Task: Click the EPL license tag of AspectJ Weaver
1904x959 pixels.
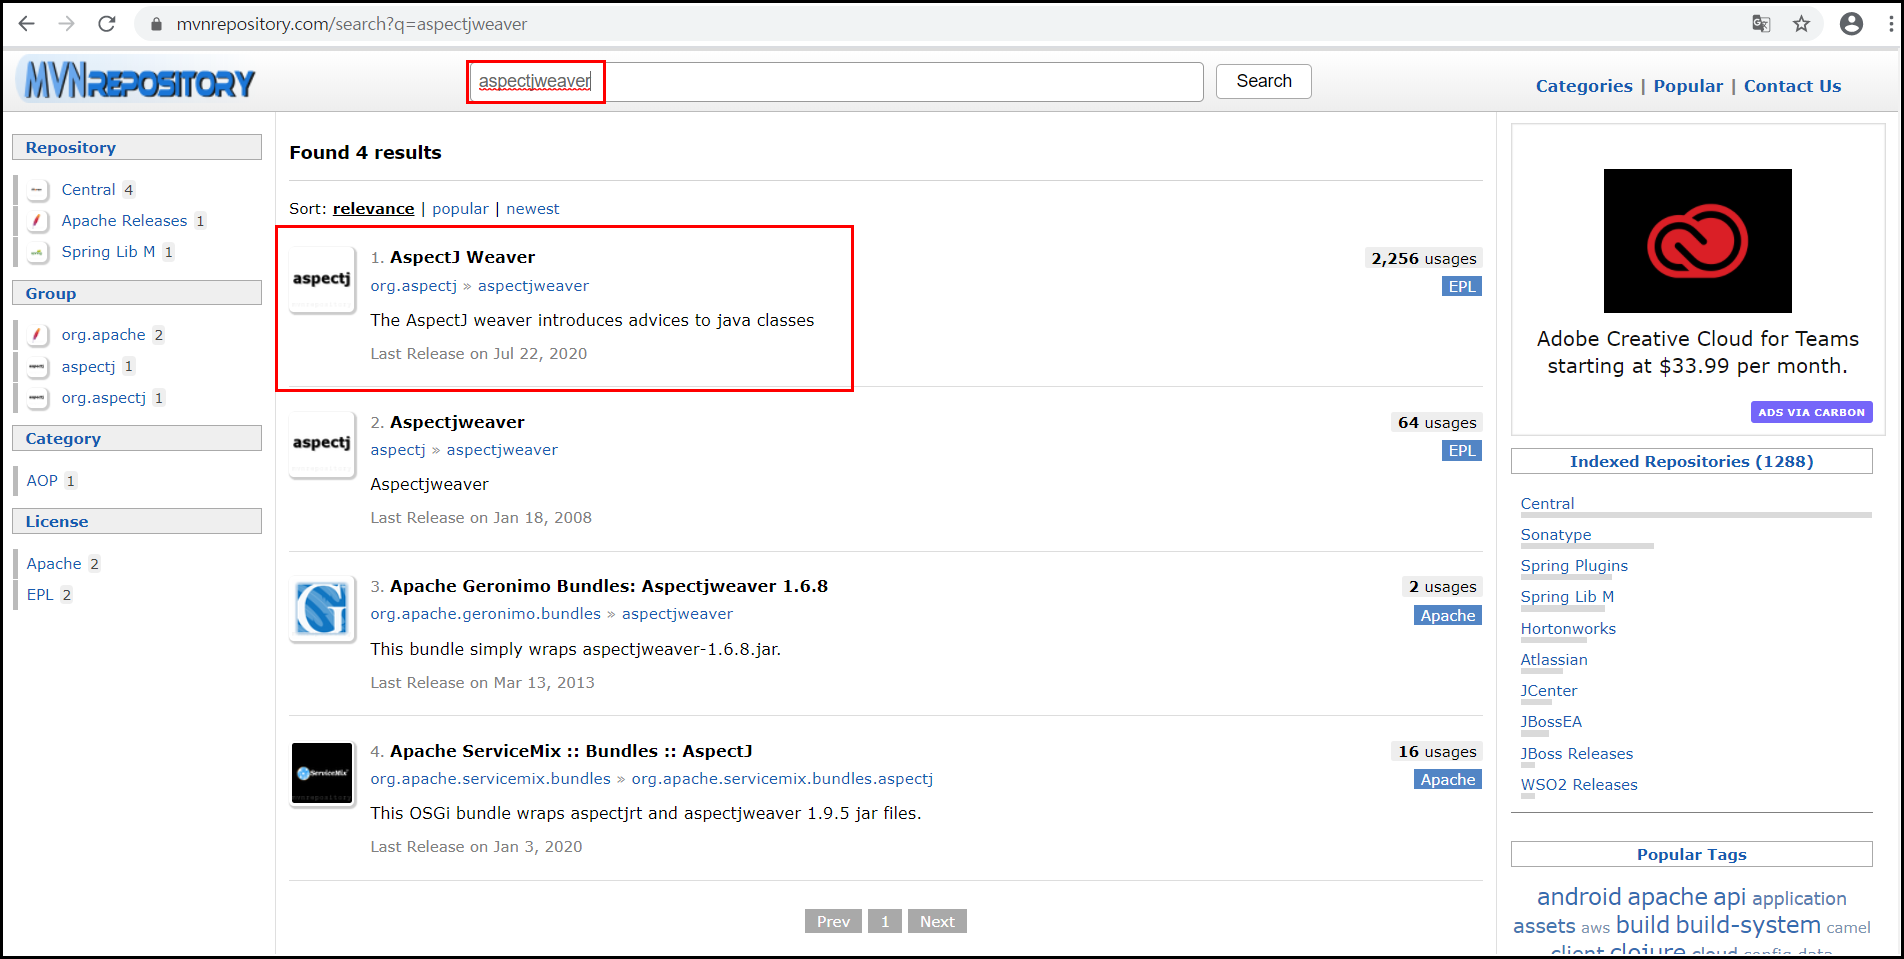Action: [x=1462, y=287]
